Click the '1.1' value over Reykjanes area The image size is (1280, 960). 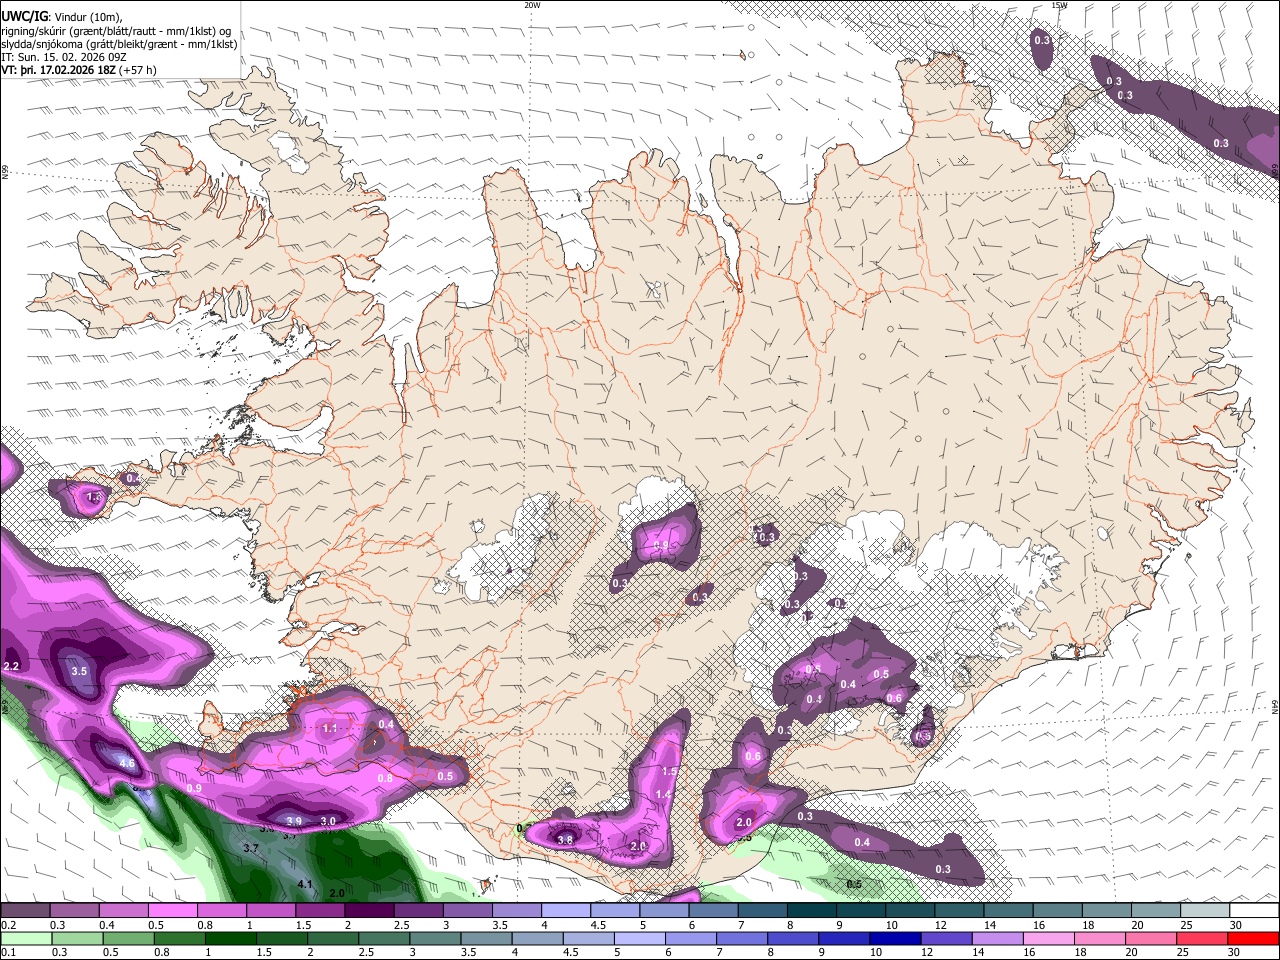pos(330,728)
